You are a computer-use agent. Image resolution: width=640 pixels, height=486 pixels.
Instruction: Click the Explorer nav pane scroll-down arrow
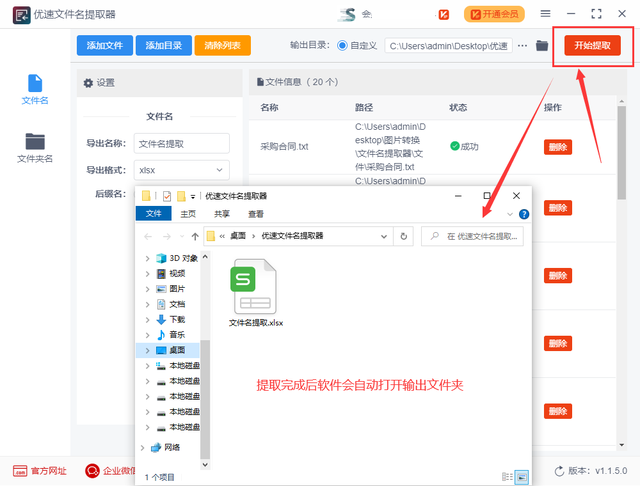[205, 465]
